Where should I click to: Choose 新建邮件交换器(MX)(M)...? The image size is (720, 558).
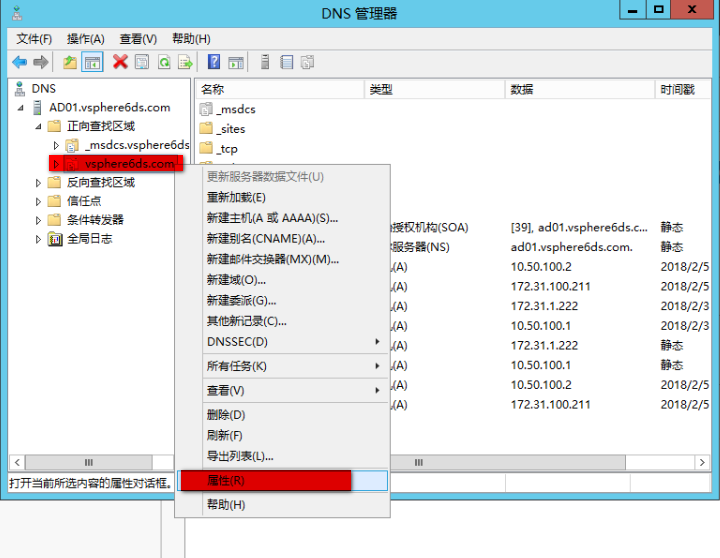tap(282, 259)
